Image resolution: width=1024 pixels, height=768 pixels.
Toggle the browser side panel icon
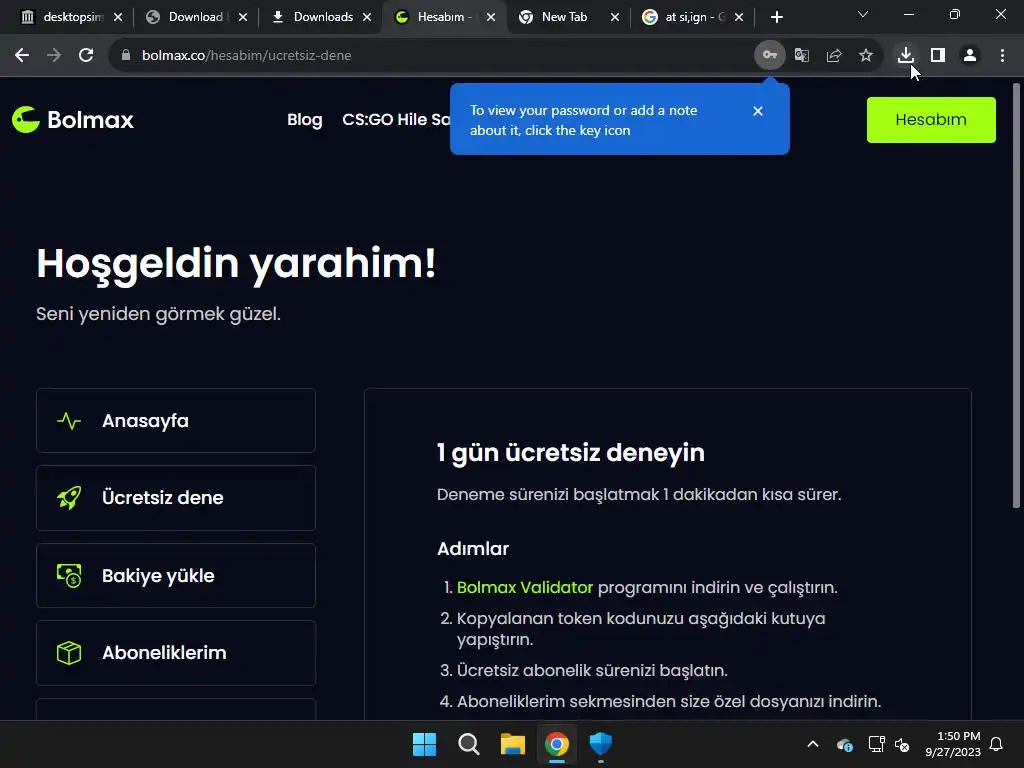(938, 56)
